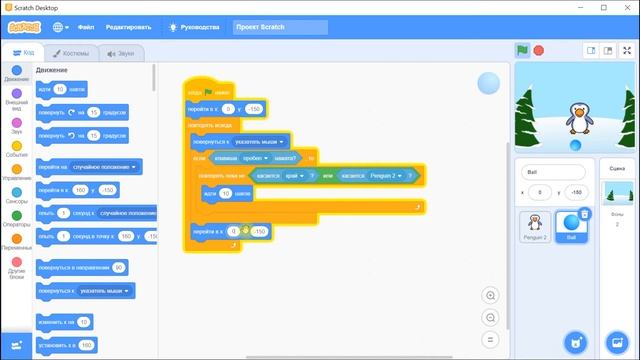The width and height of the screenshot is (640, 360).
Task: Select the stage backdrop thumbnail
Action: (x=618, y=193)
